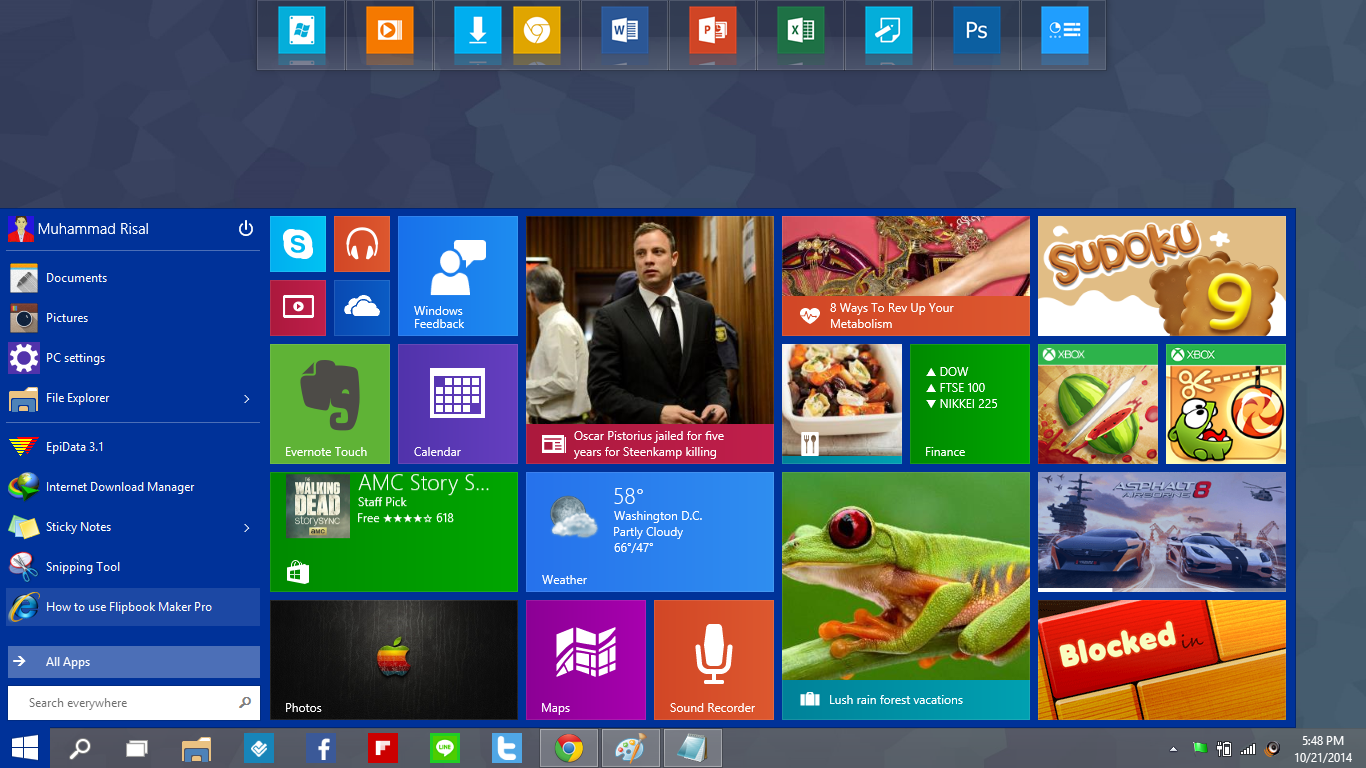Open taskbar Search magnifier
This screenshot has width=1366, height=768.
point(80,748)
